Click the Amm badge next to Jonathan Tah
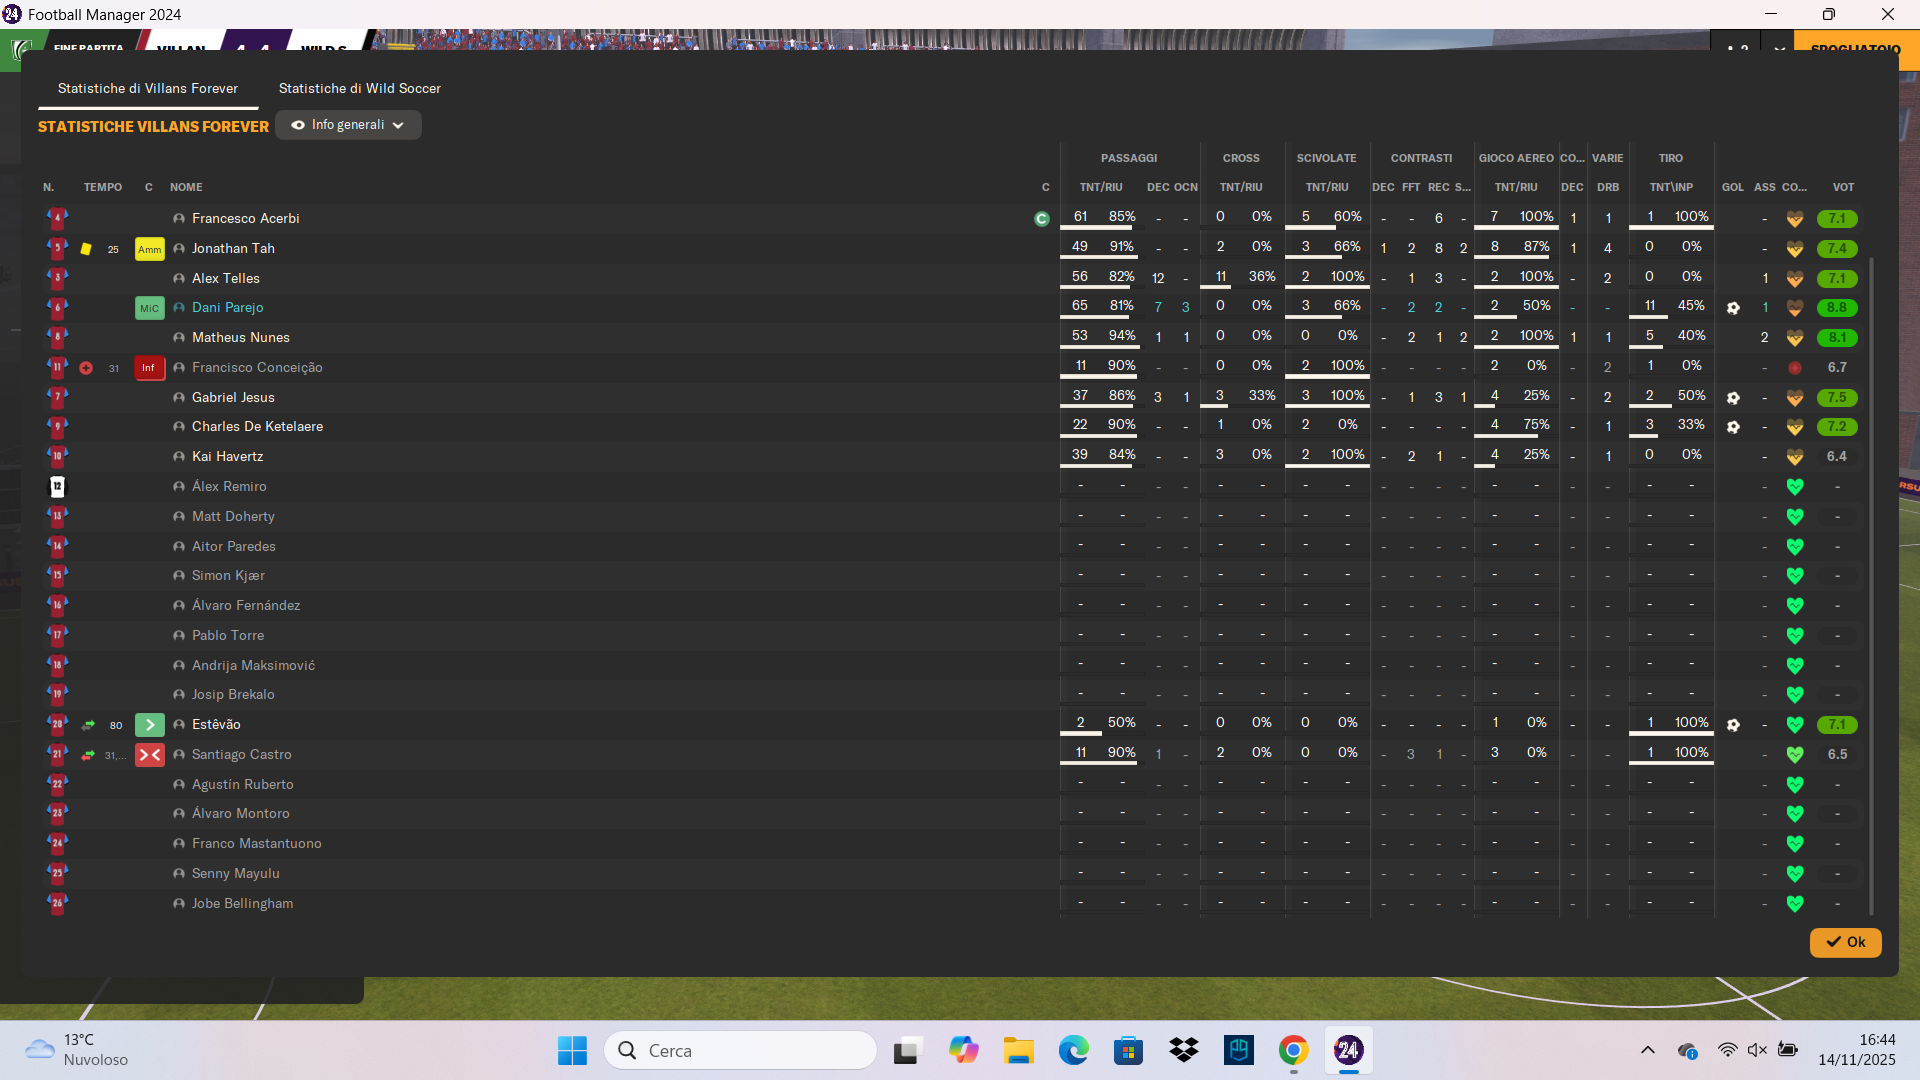The width and height of the screenshot is (1920, 1080). click(149, 249)
